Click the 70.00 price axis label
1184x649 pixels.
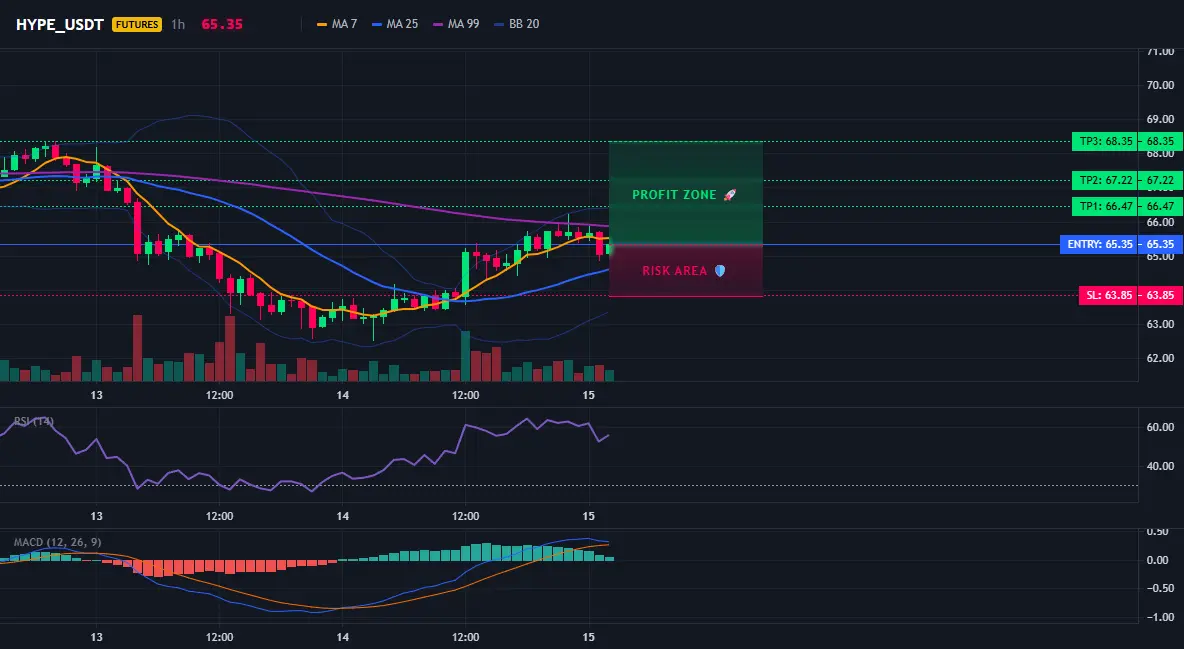coord(1160,85)
